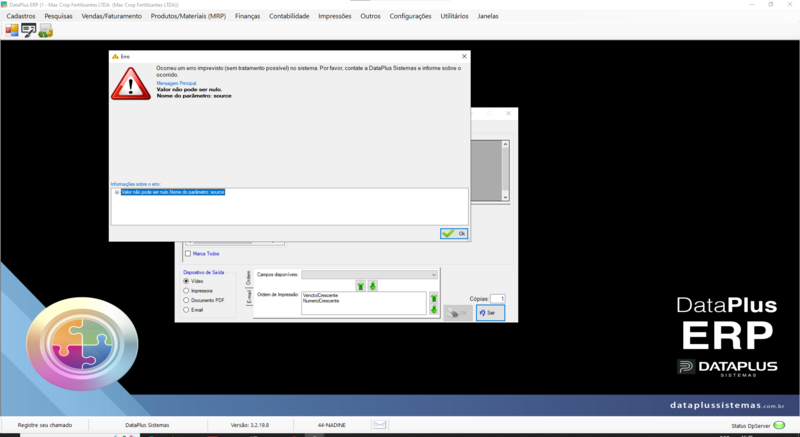The height and width of the screenshot is (437, 800).
Task: Click the screen-with-pen toolbar icon
Action: [x=29, y=31]
